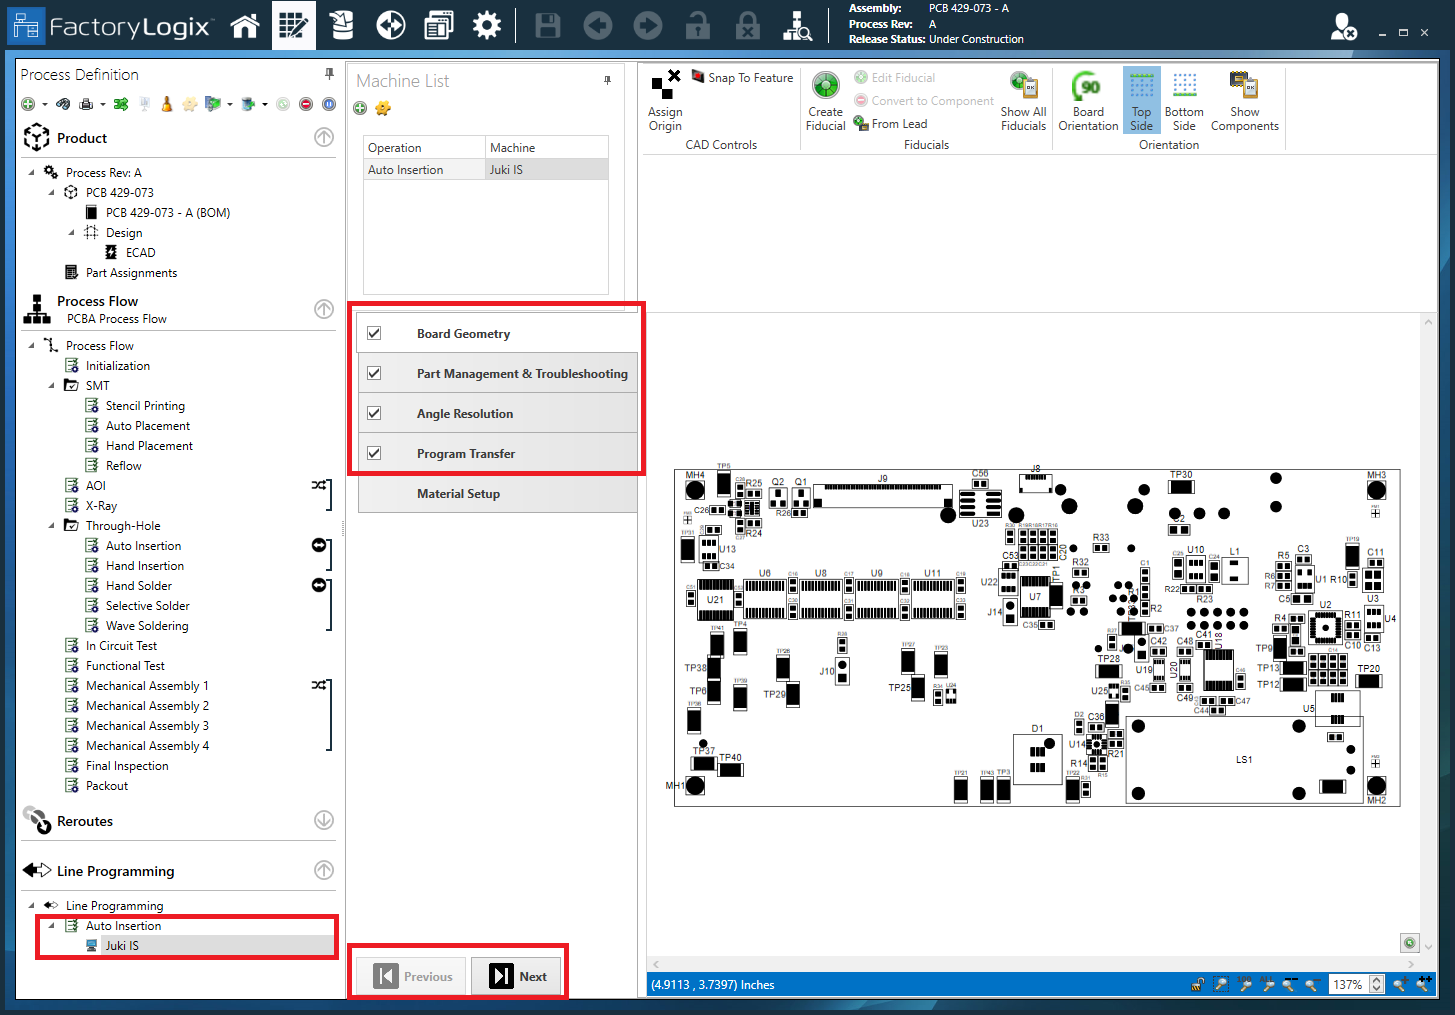Switch view to Bottom Side
Screen dimensions: 1455x1015
pyautogui.click(x=1184, y=101)
